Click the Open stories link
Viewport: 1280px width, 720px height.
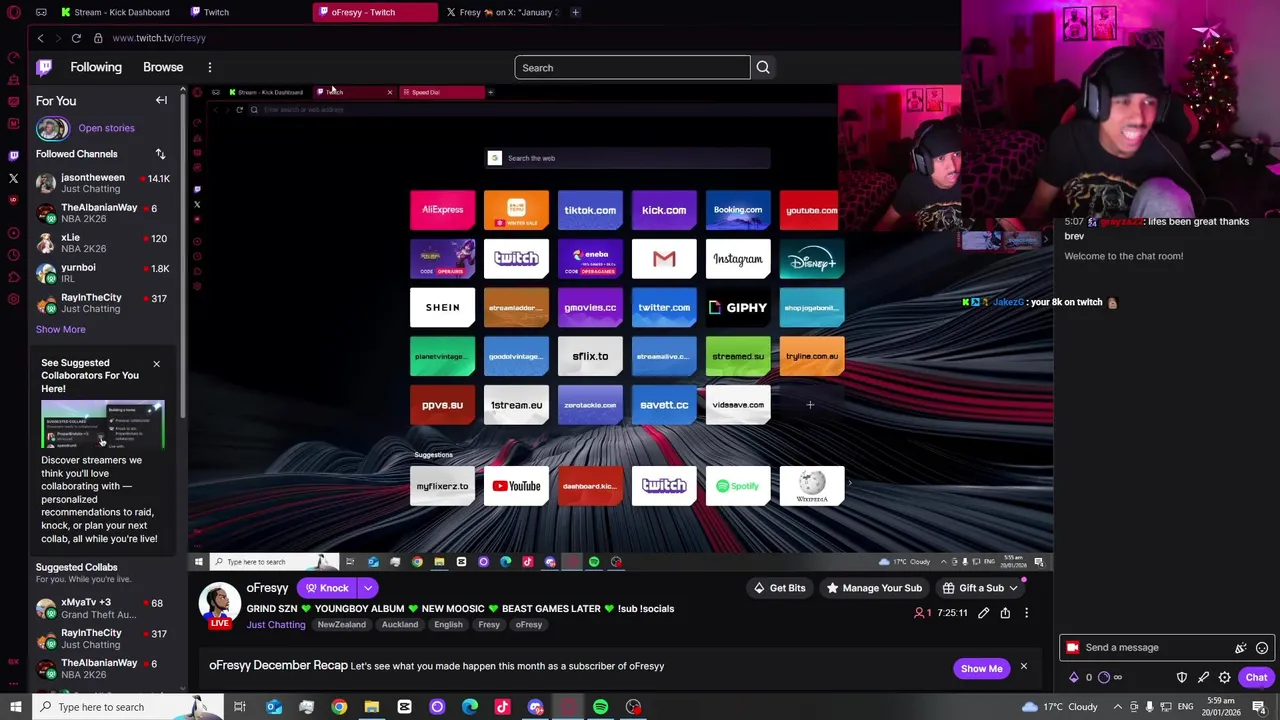pos(106,128)
